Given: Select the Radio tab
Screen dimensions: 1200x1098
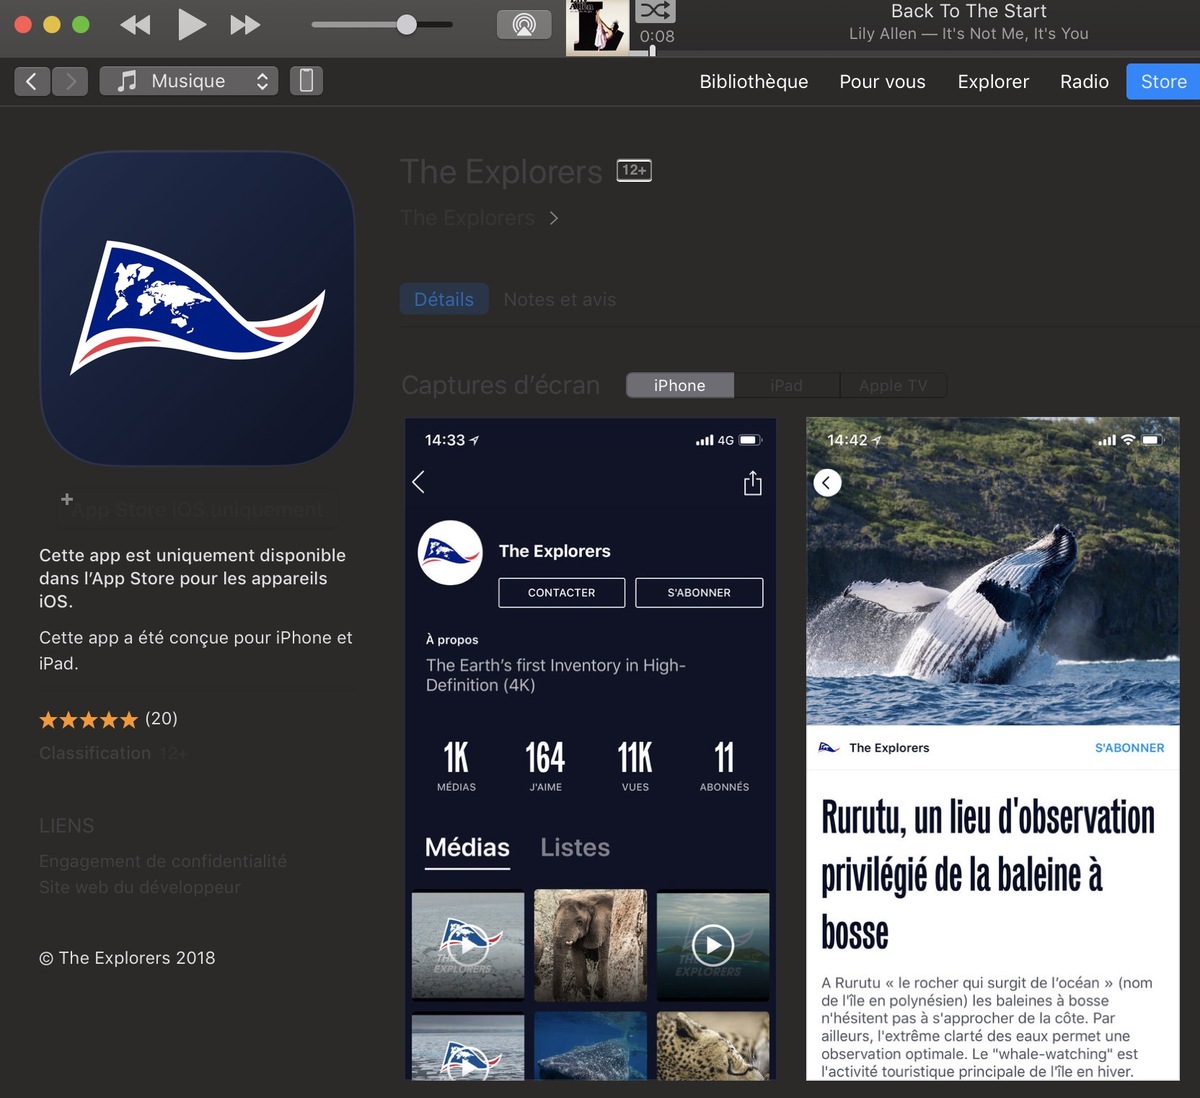Looking at the screenshot, I should (1084, 82).
